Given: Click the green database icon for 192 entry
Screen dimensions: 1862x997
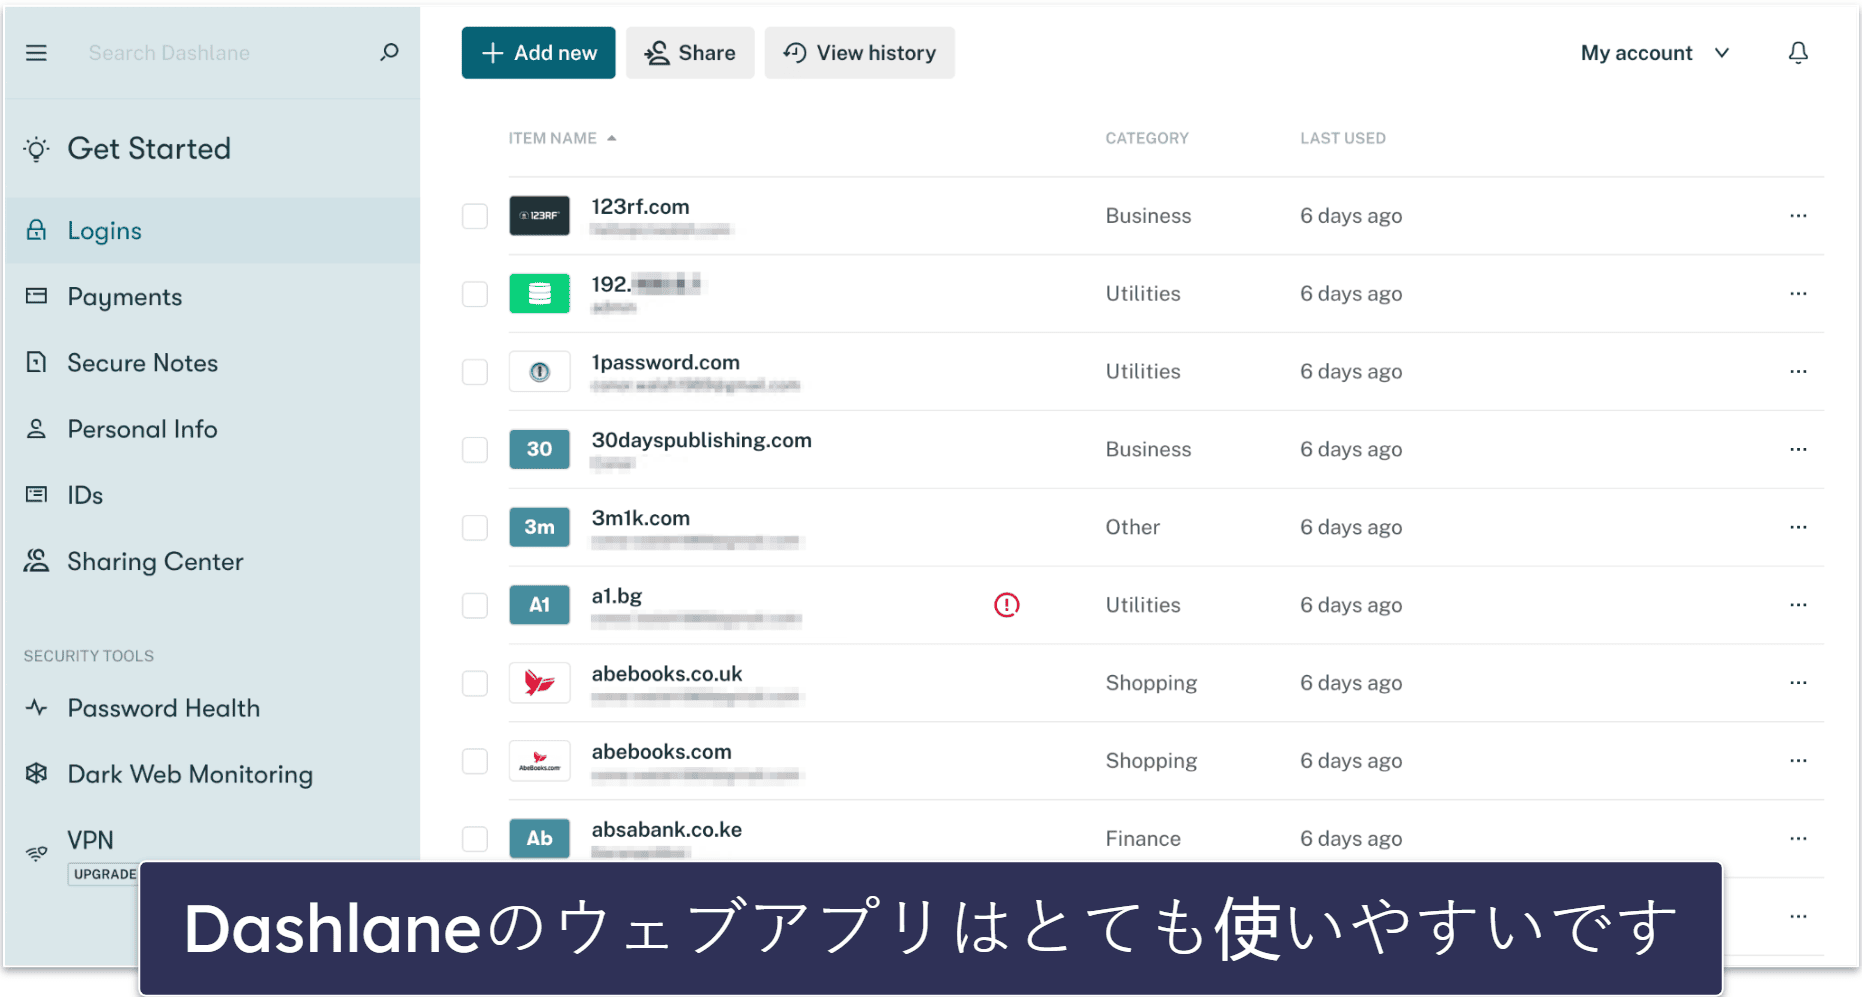Looking at the screenshot, I should coord(539,294).
